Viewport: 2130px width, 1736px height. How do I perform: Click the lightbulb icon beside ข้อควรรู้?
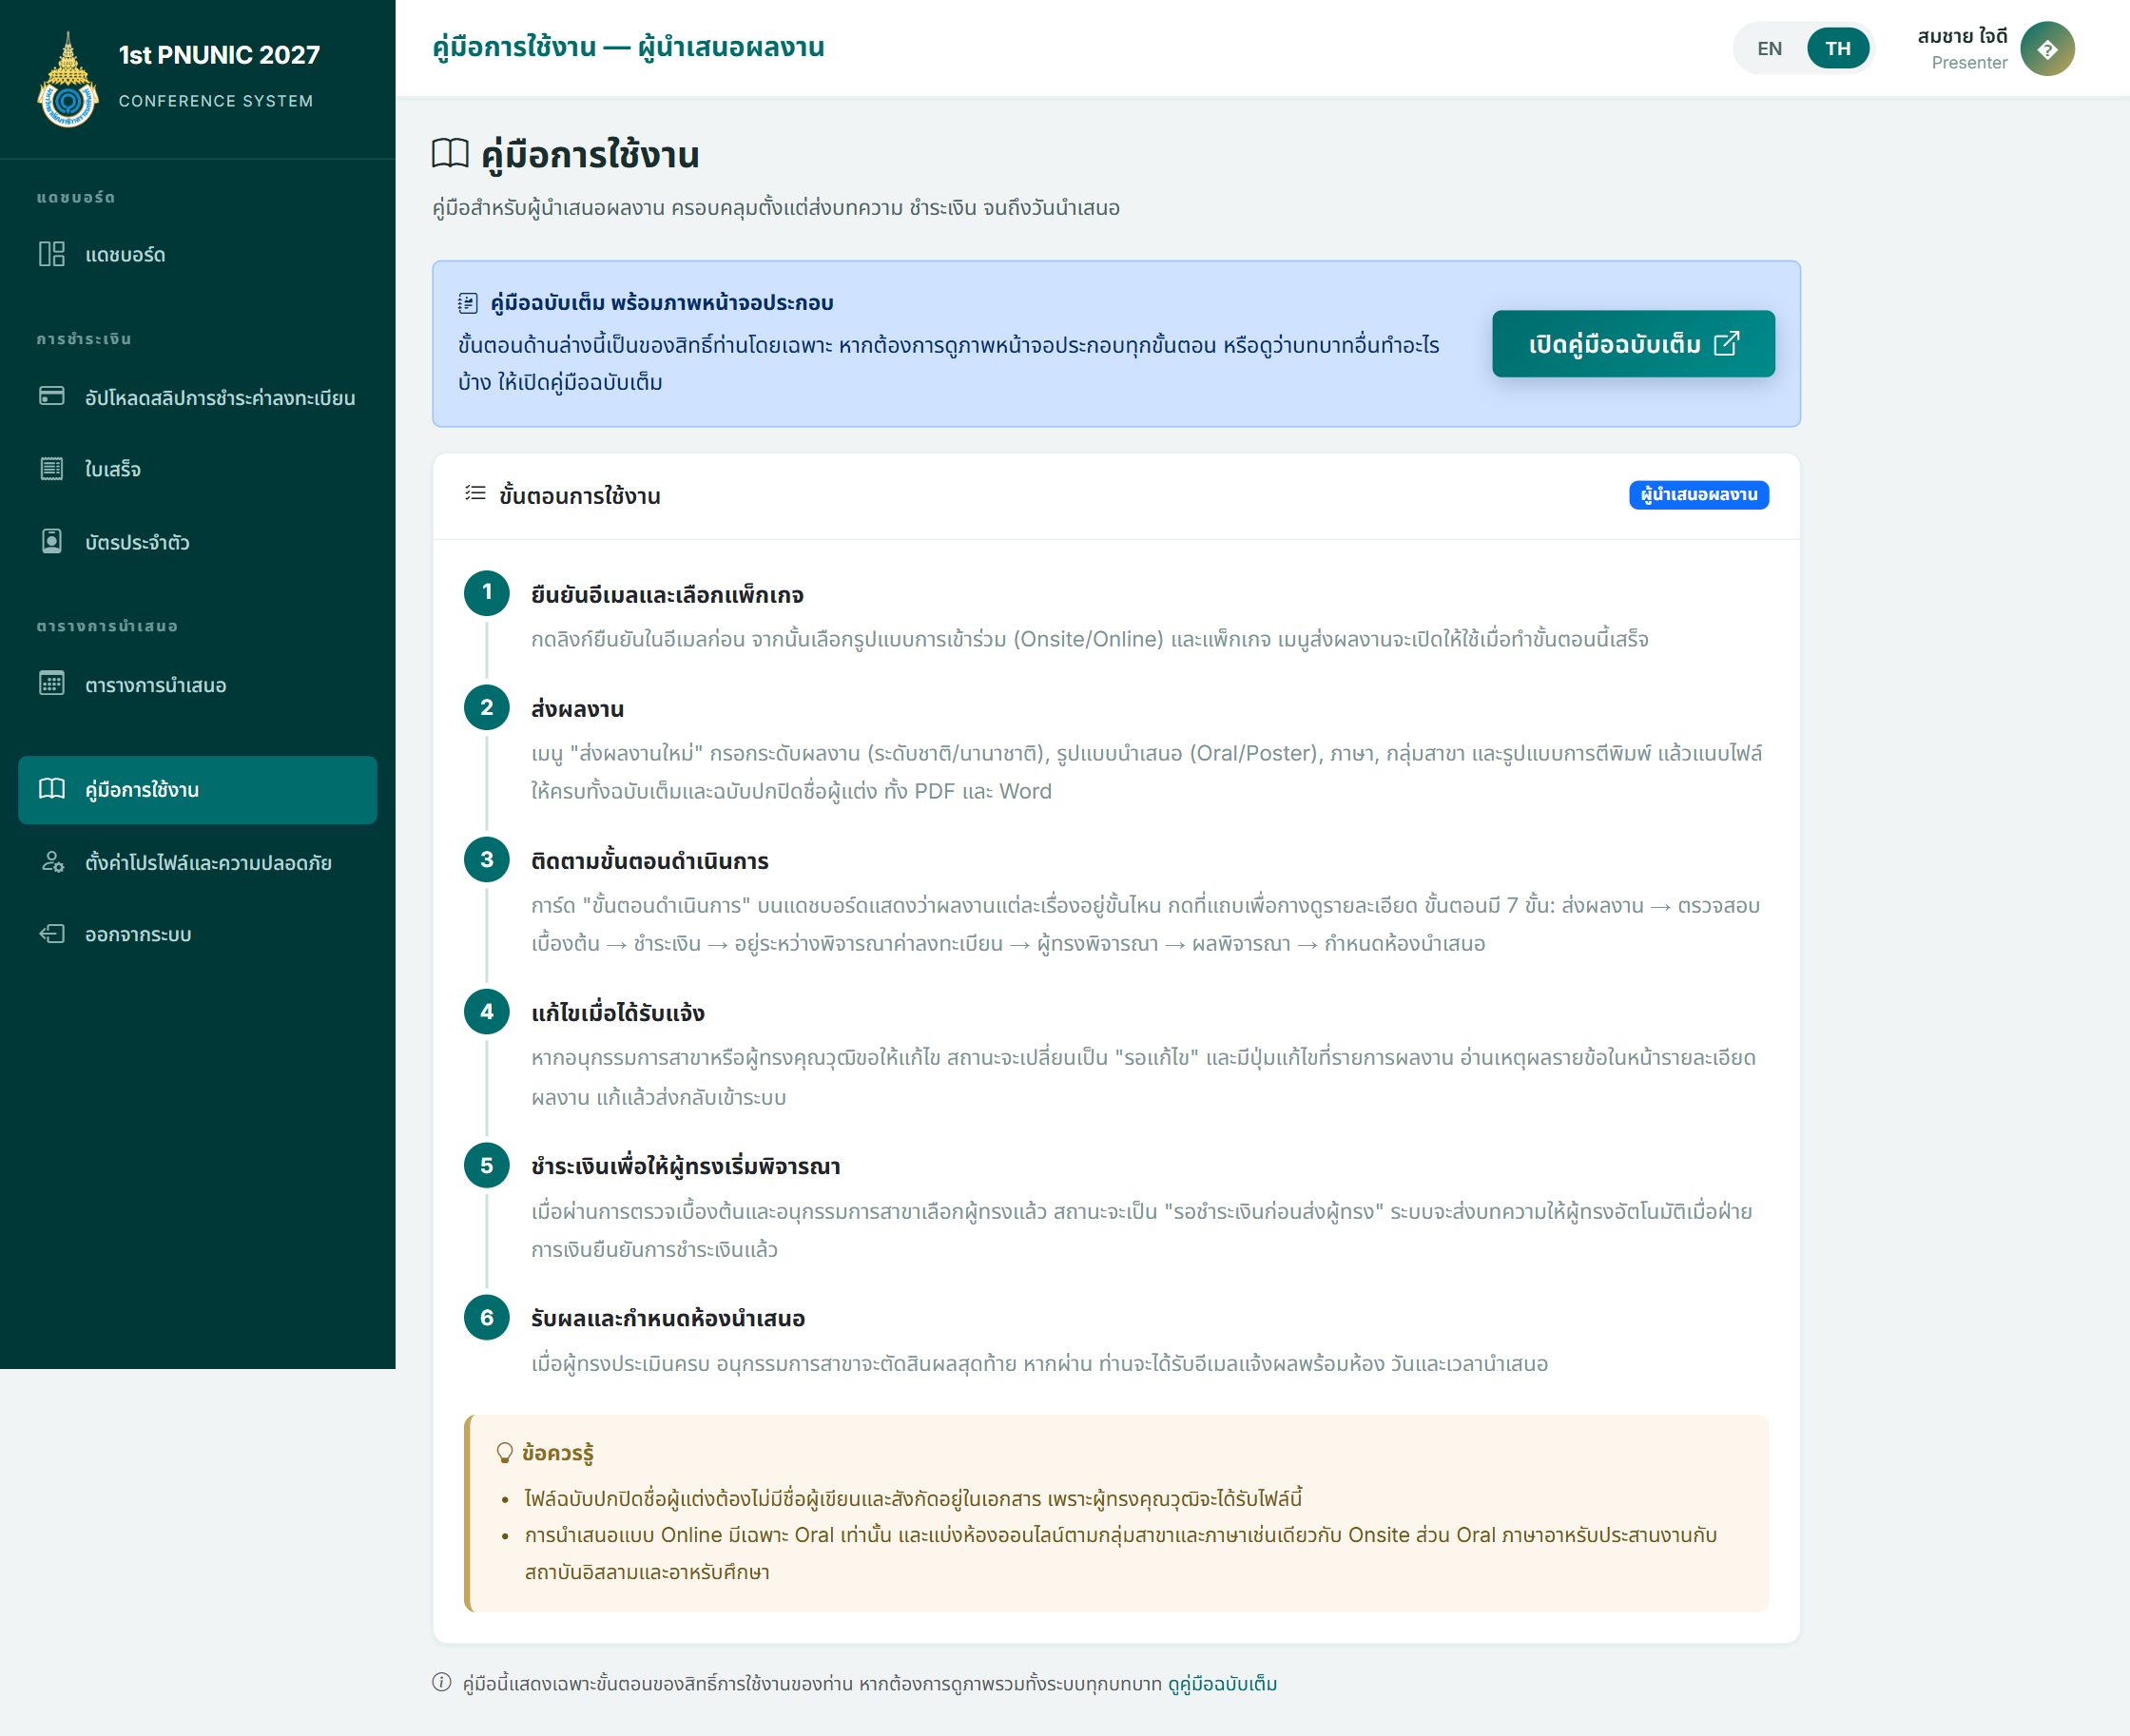pos(505,1452)
